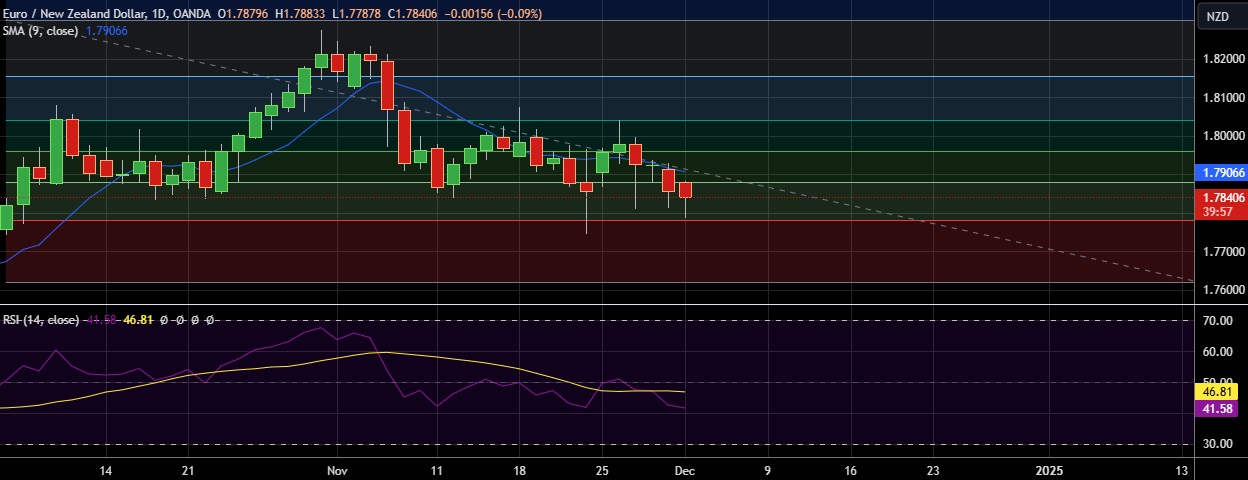This screenshot has width=1248, height=480.
Task: Open the NZD currency selector
Action: tap(1217, 16)
